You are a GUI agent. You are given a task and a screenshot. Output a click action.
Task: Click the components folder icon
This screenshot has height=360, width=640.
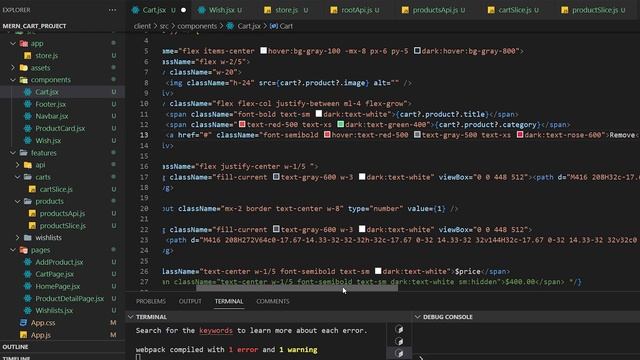(x=24, y=80)
